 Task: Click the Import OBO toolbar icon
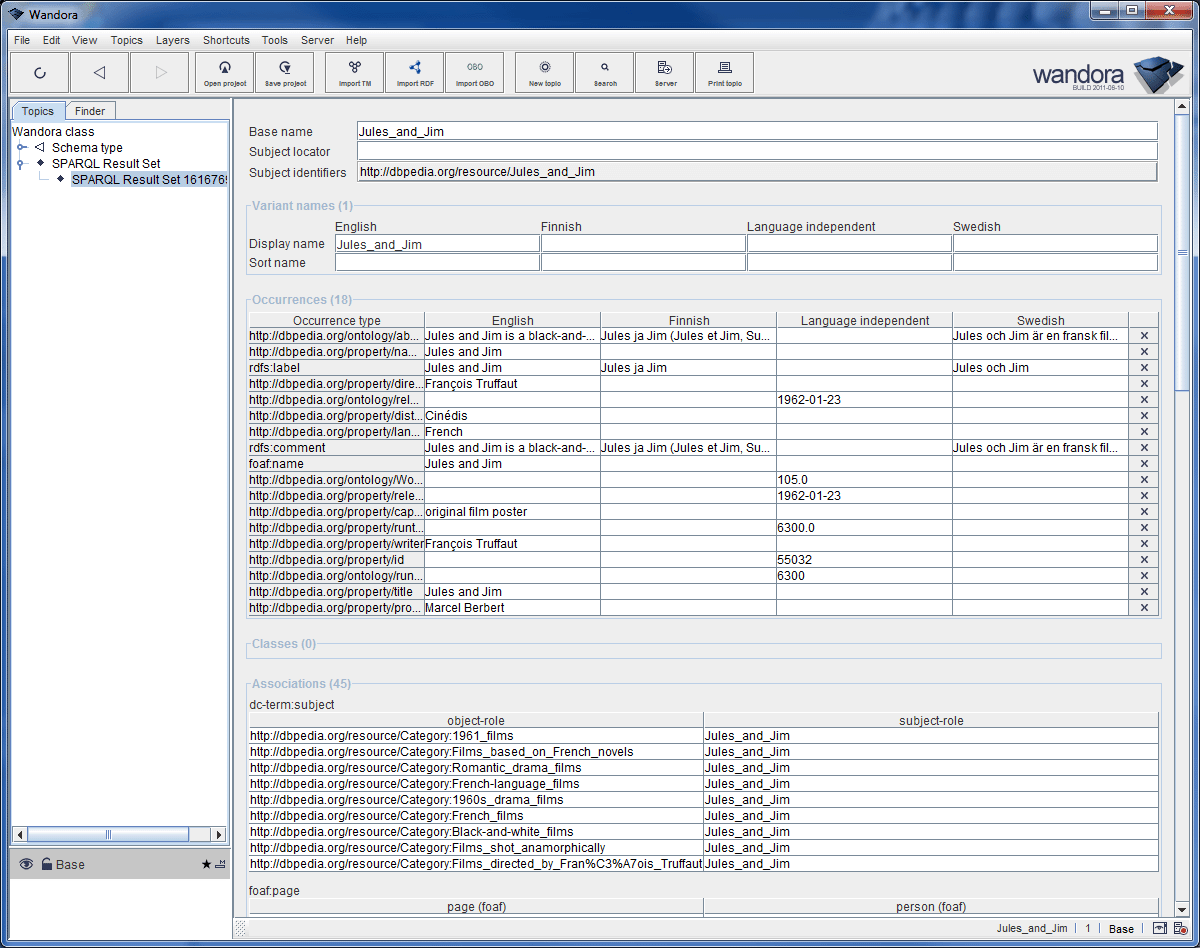[x=474, y=72]
